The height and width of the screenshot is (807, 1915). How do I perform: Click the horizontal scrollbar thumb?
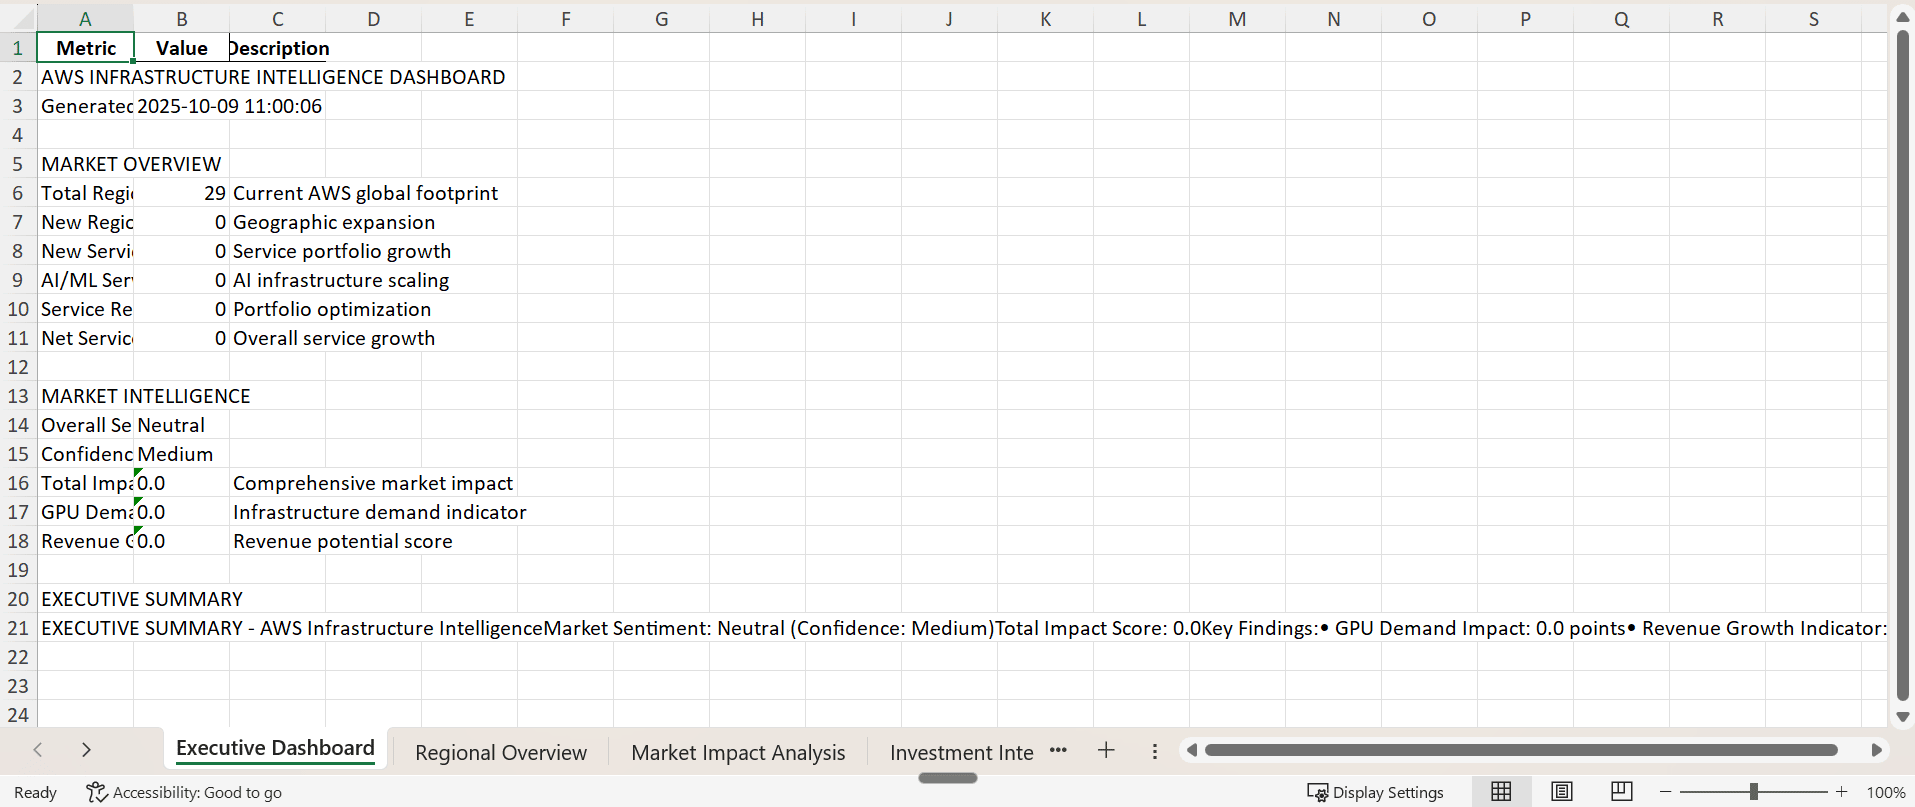tap(1521, 750)
